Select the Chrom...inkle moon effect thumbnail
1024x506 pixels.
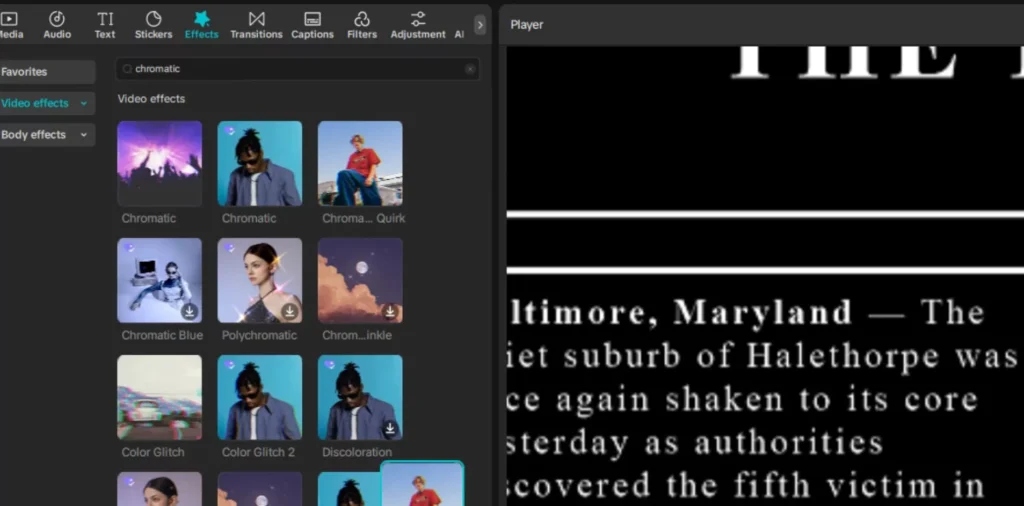[x=360, y=280]
